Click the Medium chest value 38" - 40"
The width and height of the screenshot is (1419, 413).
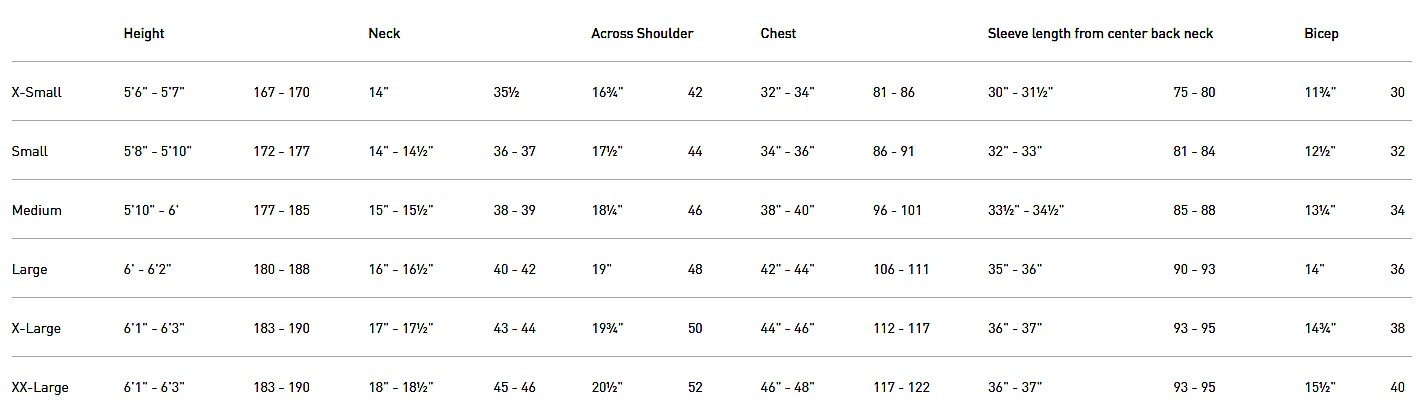click(x=788, y=210)
